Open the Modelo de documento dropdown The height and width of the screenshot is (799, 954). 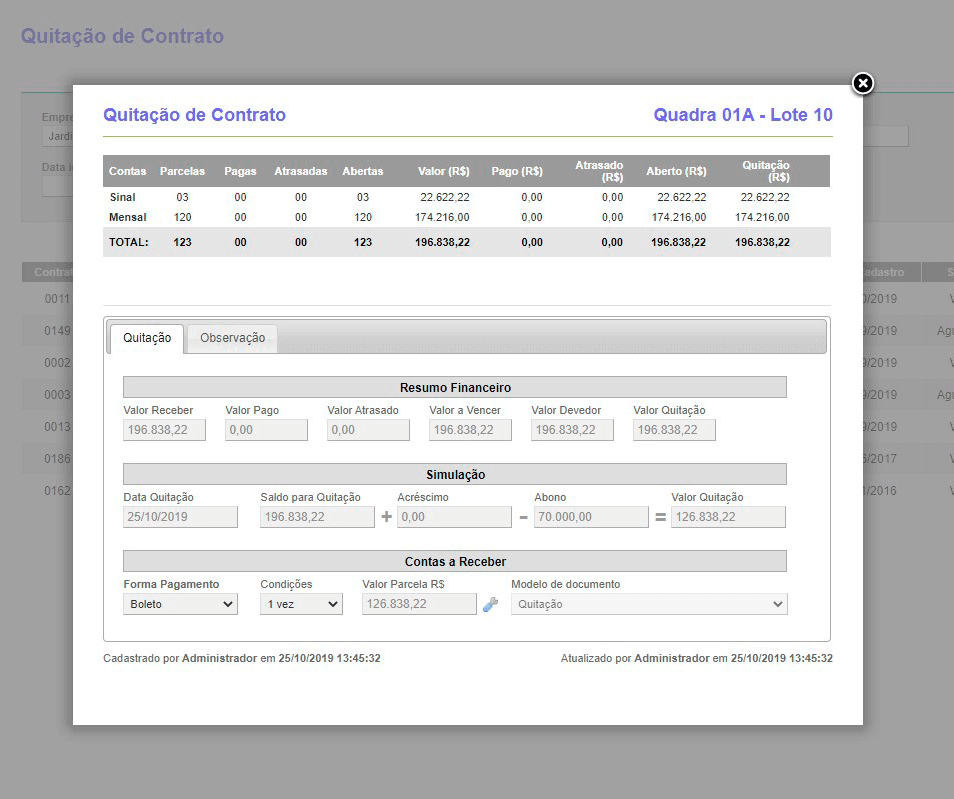649,604
